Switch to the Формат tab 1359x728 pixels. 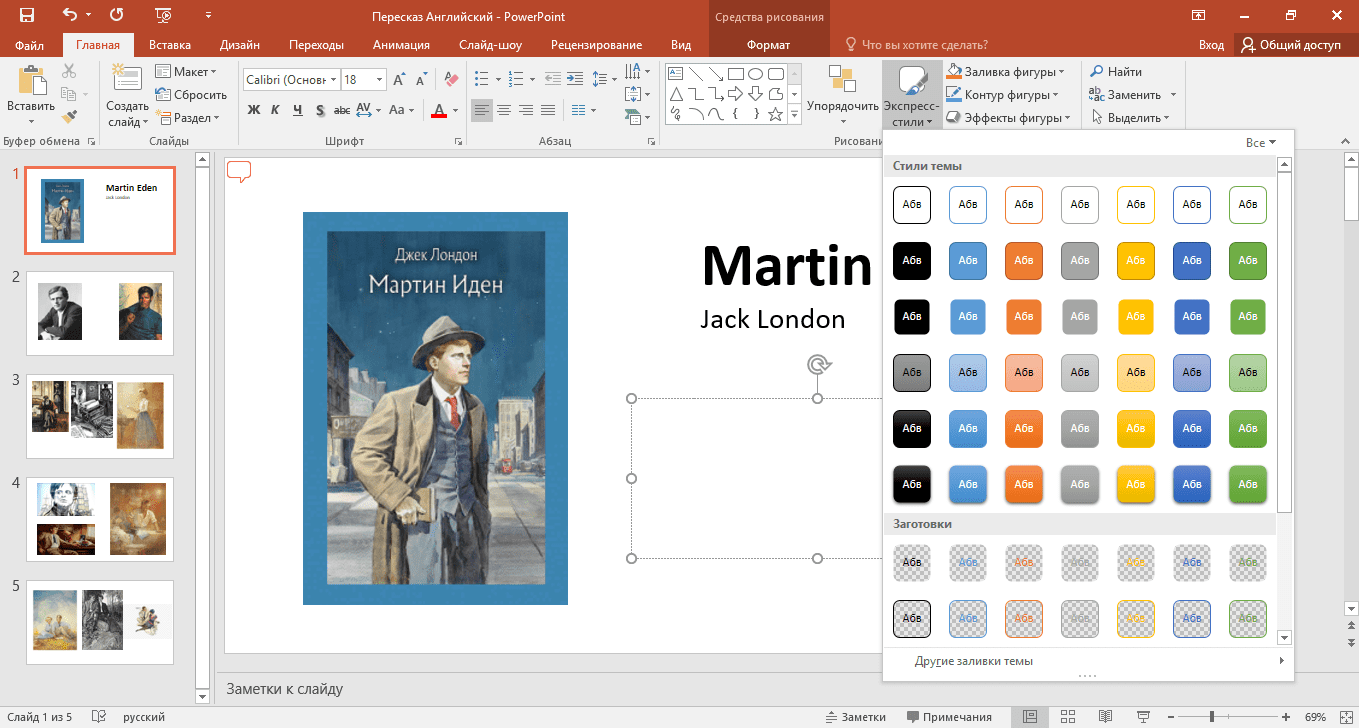click(x=768, y=45)
